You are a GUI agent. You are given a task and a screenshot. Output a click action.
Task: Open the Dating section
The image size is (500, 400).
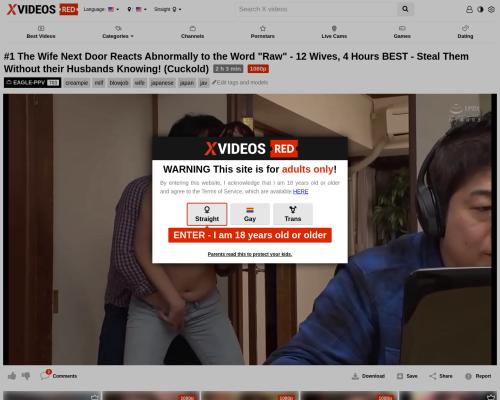465,32
